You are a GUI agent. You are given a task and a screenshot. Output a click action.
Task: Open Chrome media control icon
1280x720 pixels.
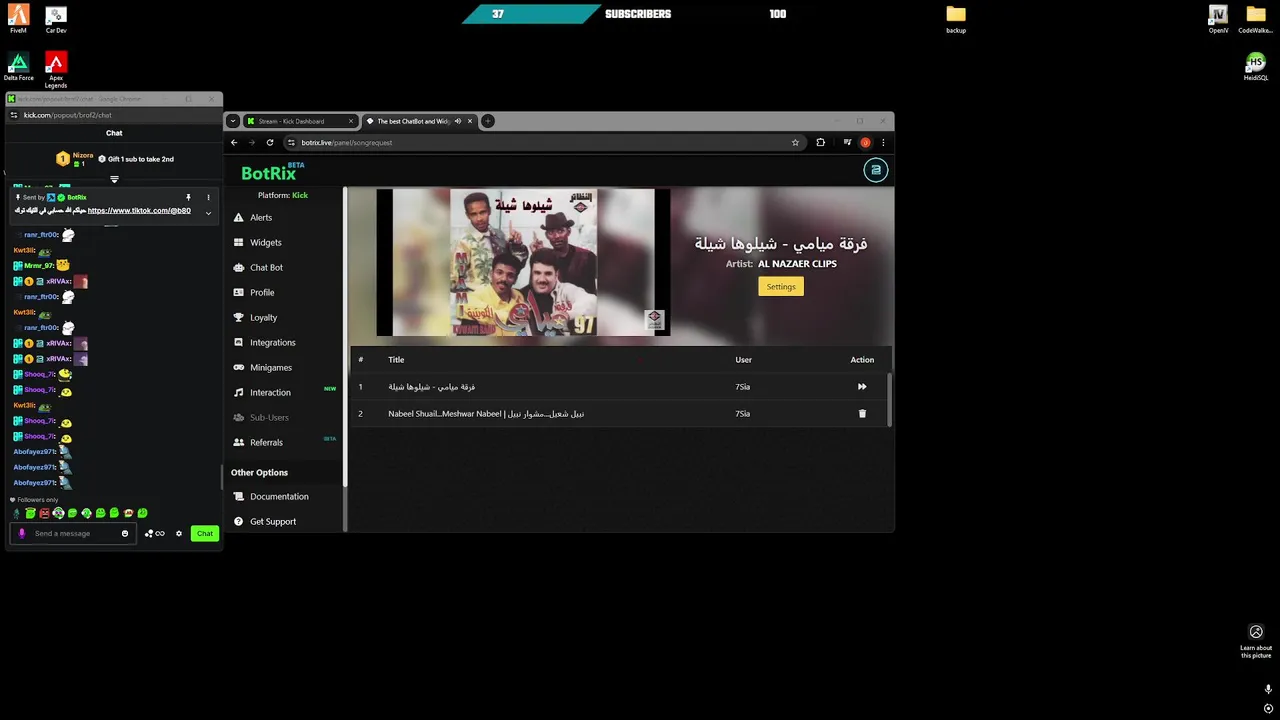point(846,142)
